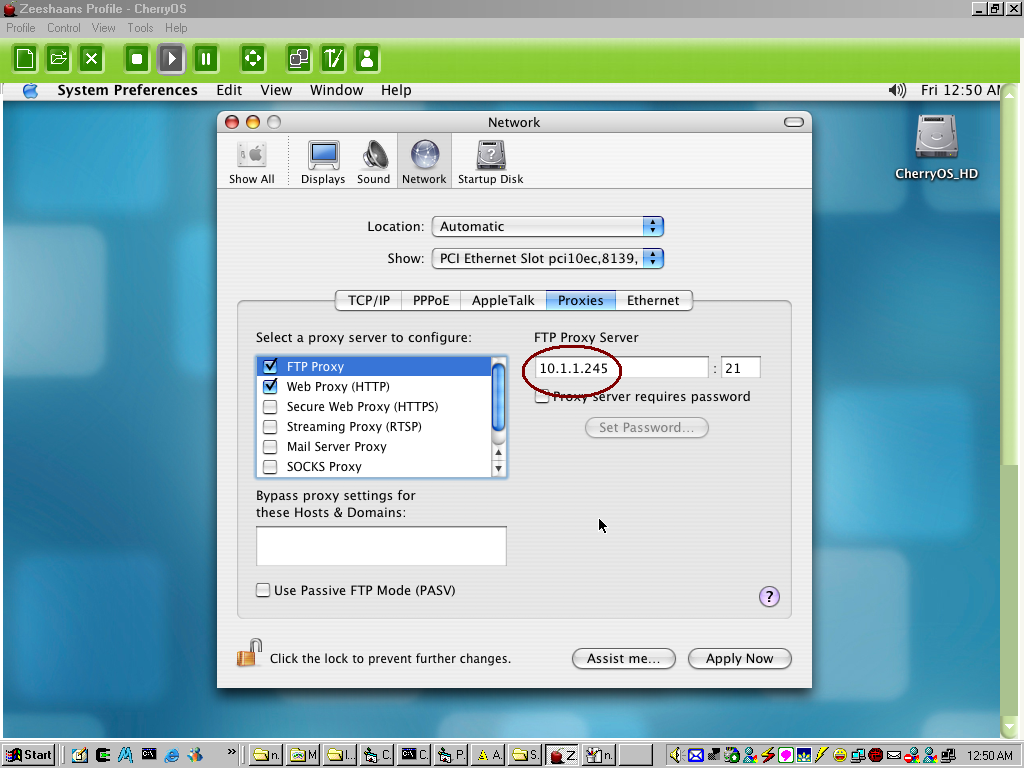
Task: Click the purple help question mark button
Action: click(x=769, y=596)
